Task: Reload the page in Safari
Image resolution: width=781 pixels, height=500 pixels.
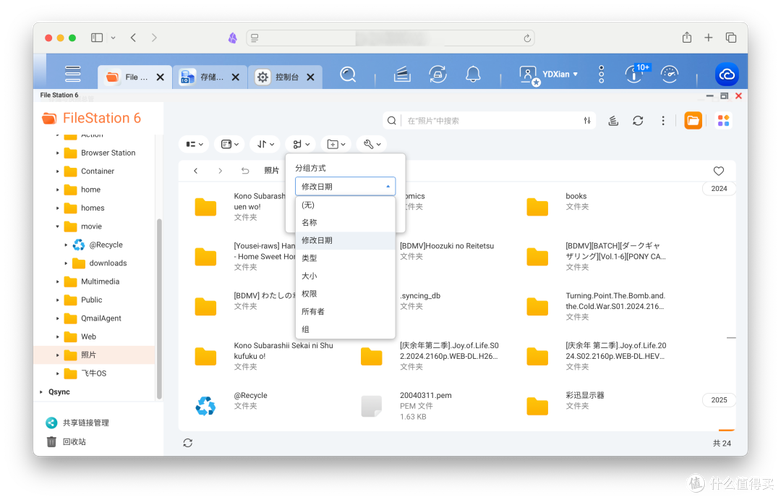Action: tap(527, 38)
